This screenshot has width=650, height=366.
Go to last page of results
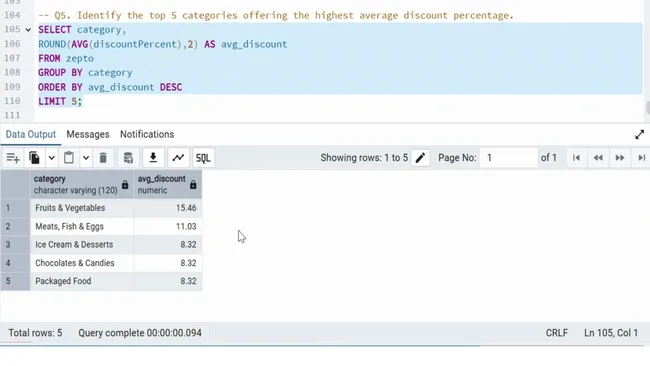(641, 158)
